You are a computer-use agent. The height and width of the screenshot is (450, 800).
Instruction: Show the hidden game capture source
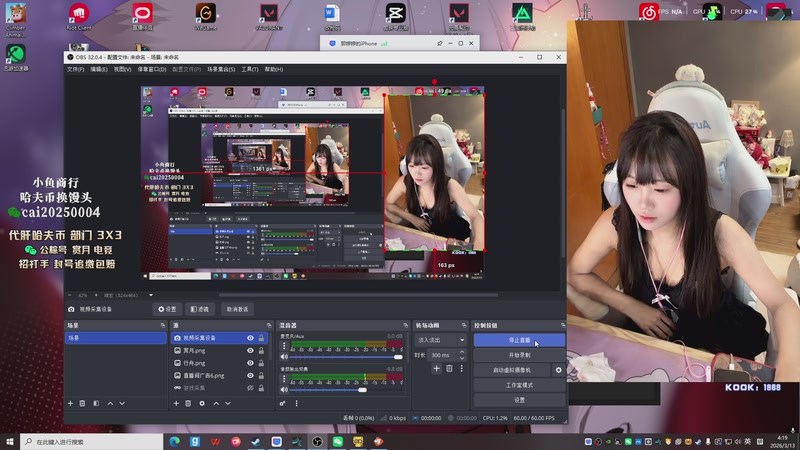point(250,388)
